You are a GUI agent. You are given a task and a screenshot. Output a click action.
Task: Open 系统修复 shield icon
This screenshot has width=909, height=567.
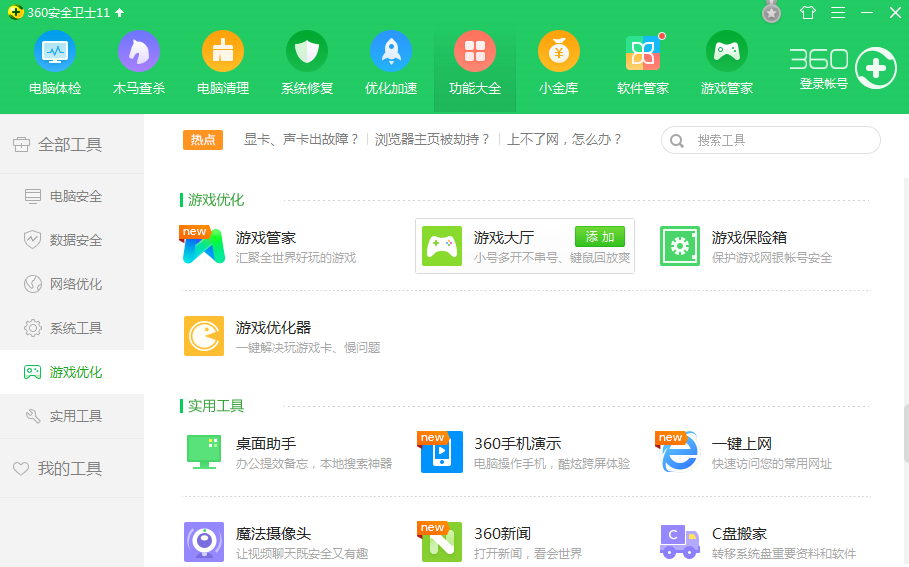(307, 52)
